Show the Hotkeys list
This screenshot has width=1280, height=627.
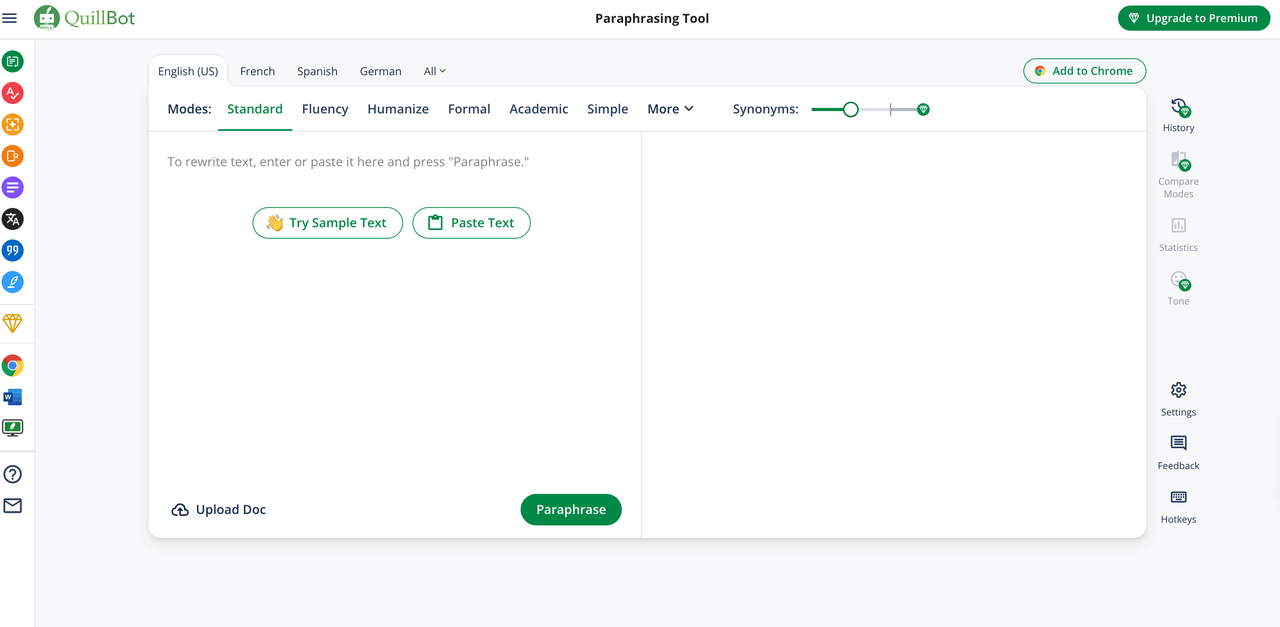coord(1179,507)
